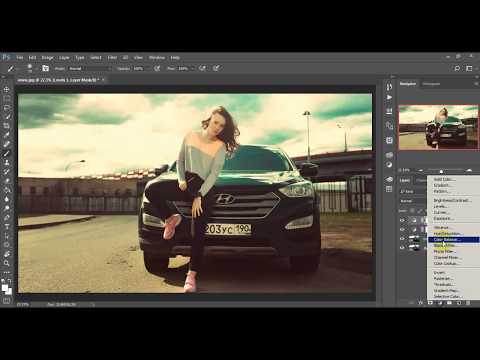This screenshot has height=360, width=480.
Task: Expand the status bar info arrow
Action: (x=93, y=304)
